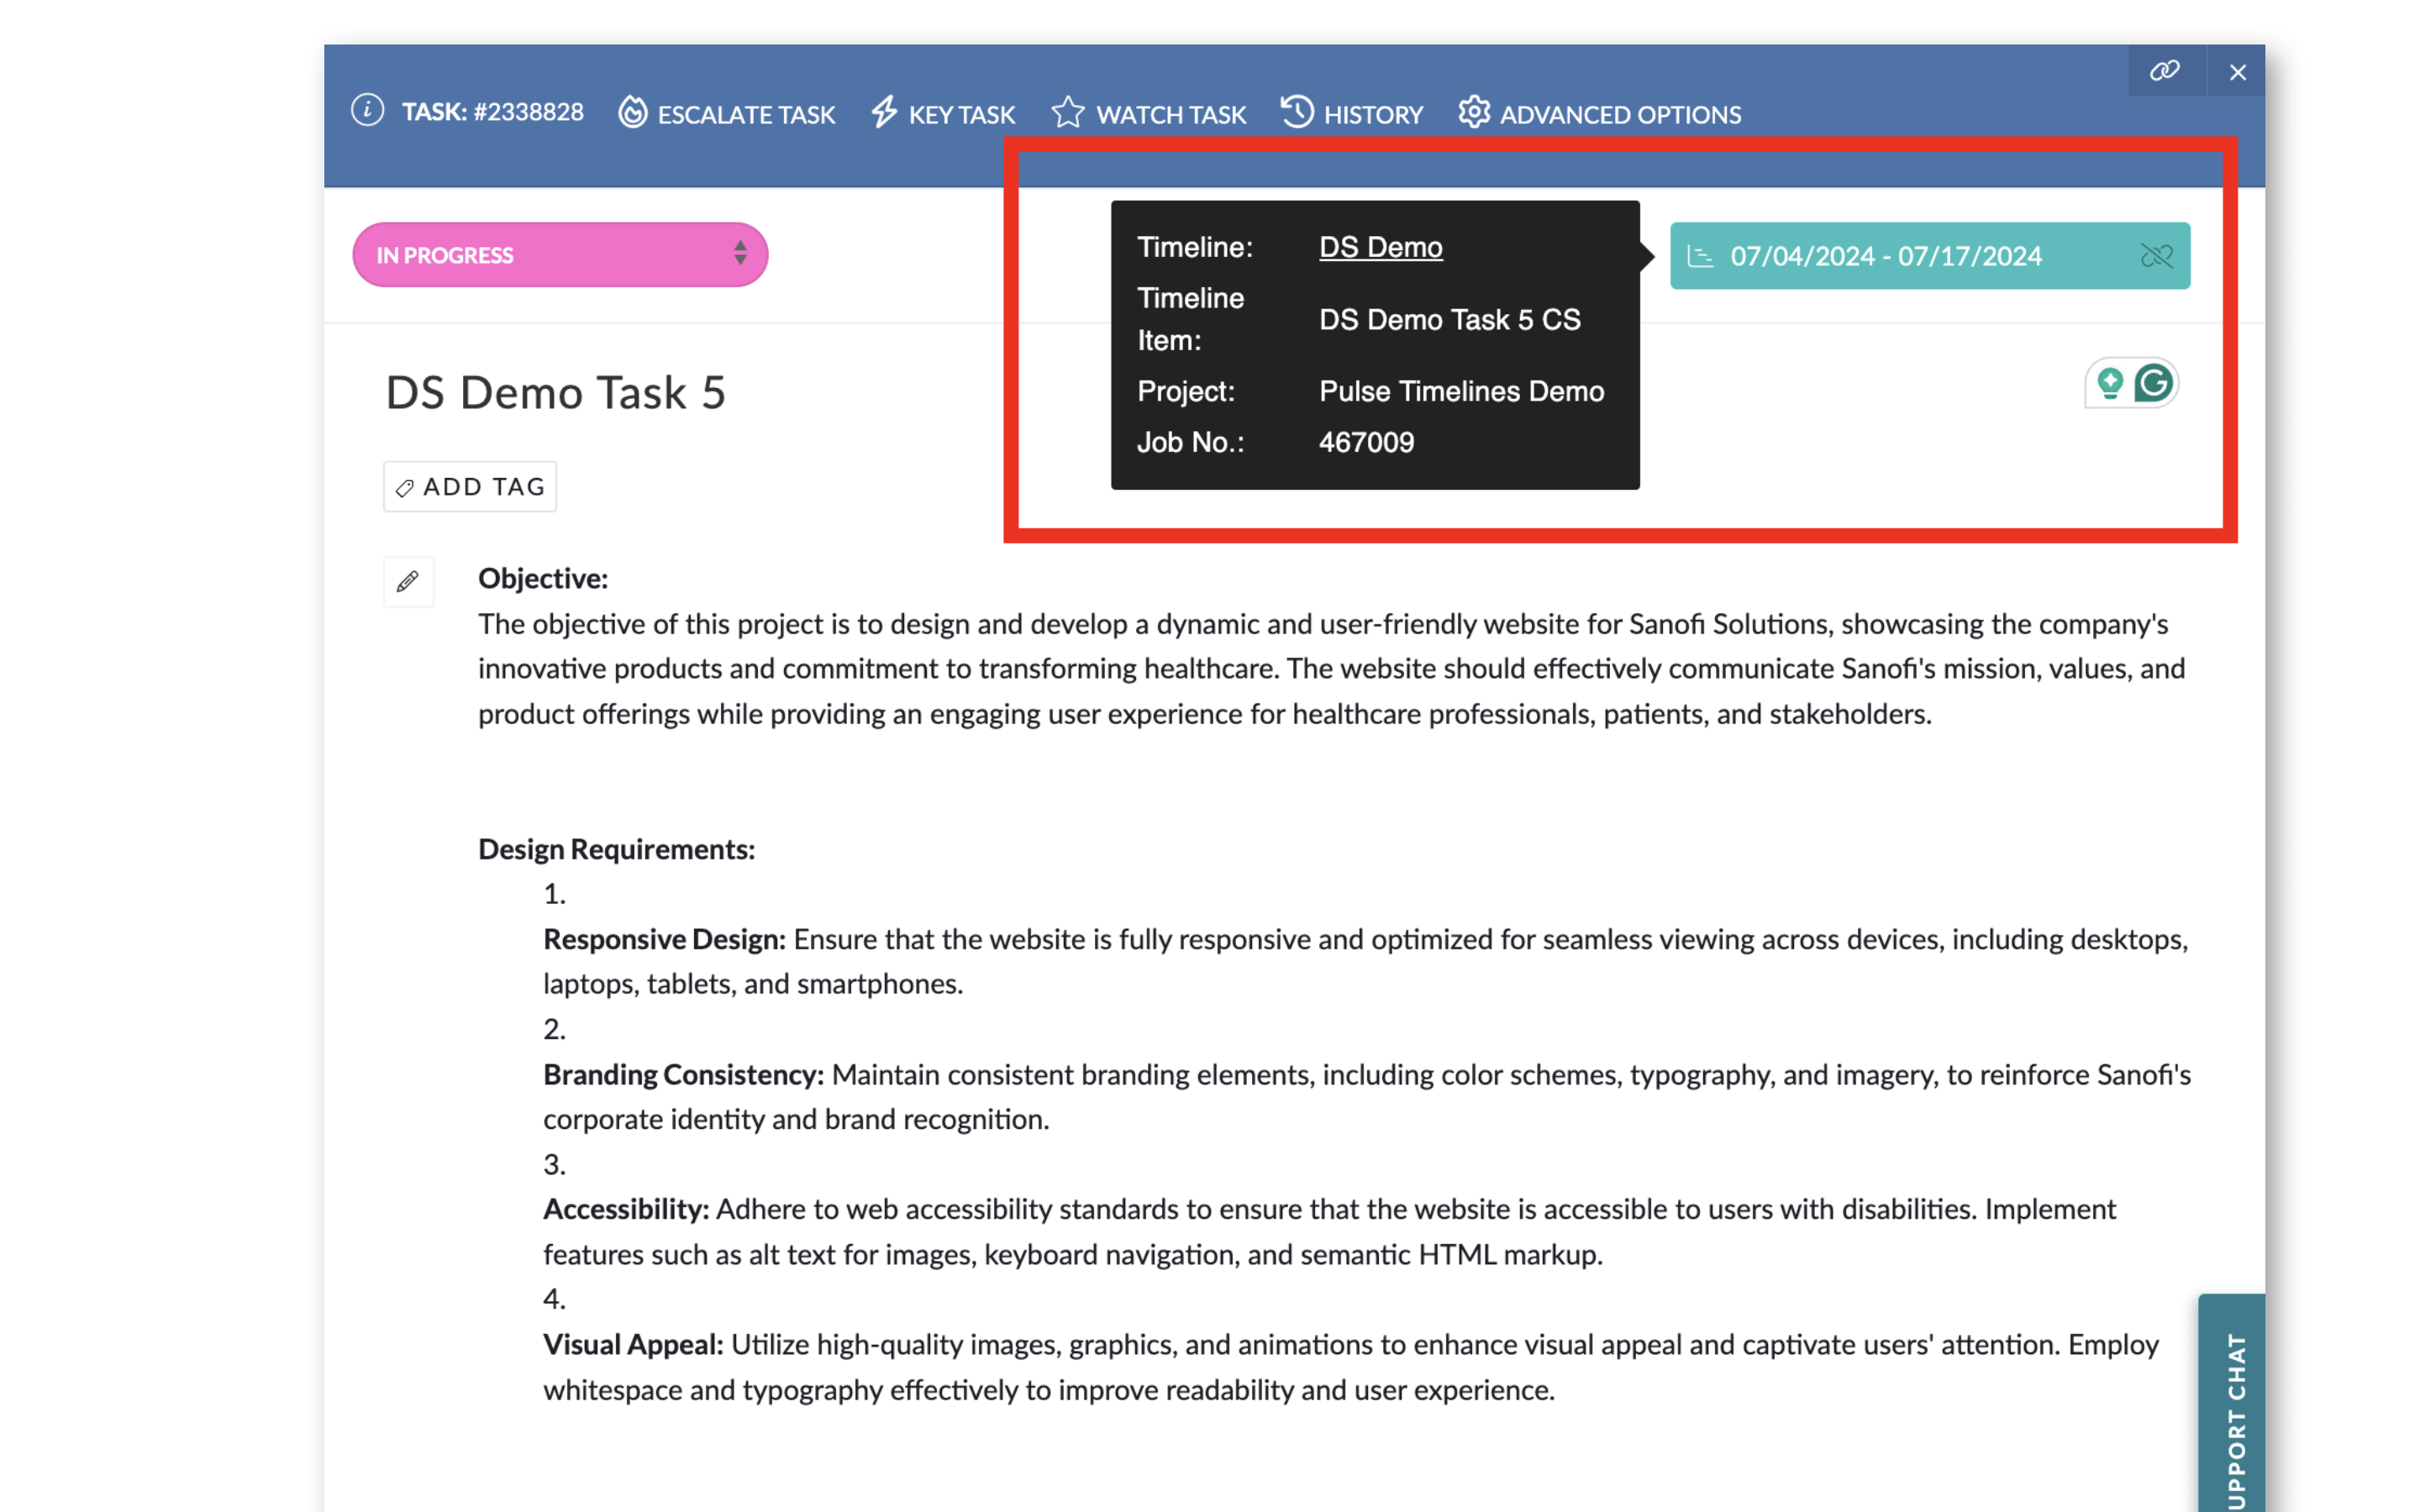This screenshot has width=2420, height=1512.
Task: Click the Visual Appeal: label
Action: click(633, 1345)
